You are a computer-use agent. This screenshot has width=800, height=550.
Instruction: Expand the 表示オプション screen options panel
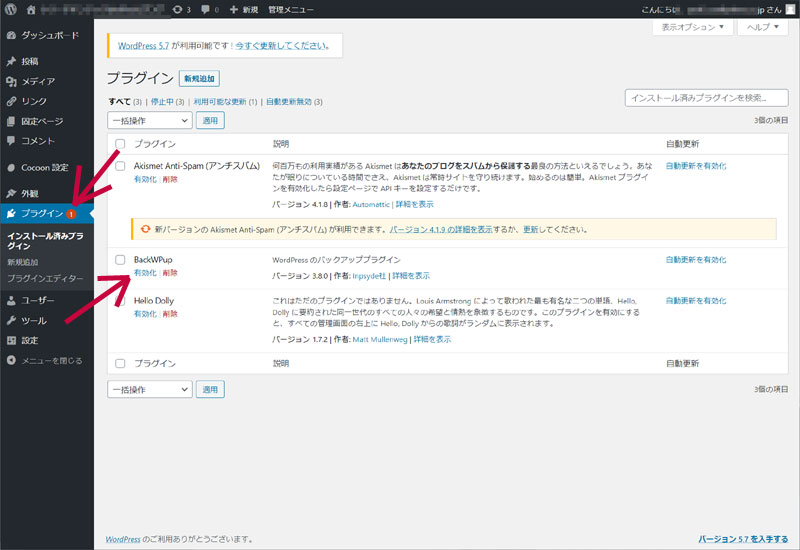[692, 27]
